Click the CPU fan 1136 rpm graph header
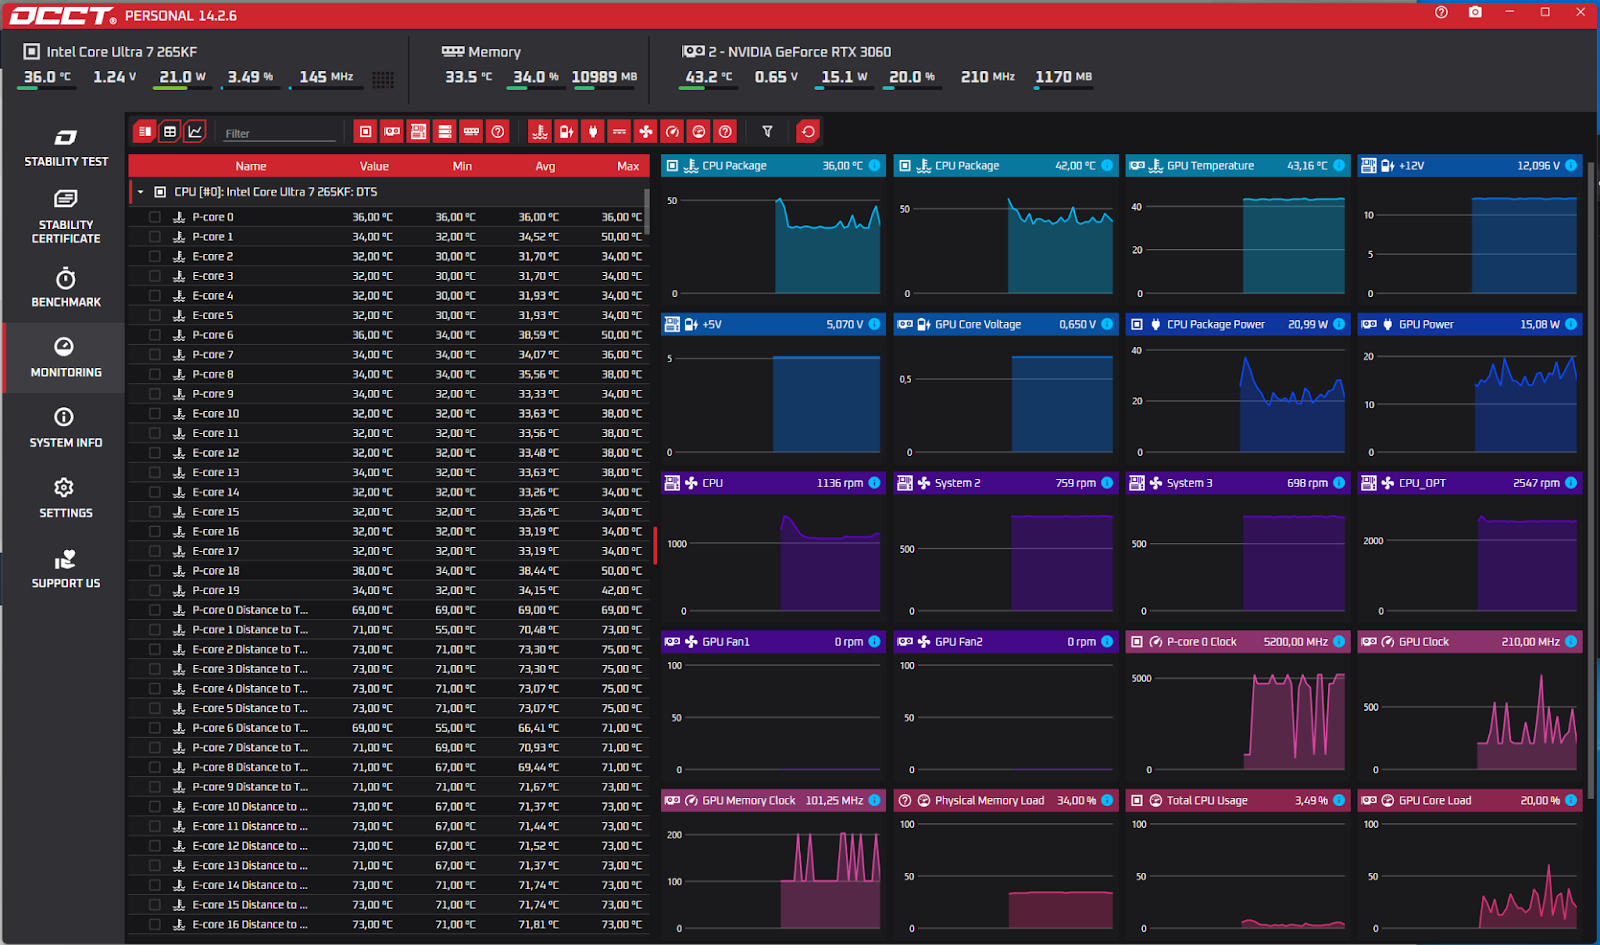The width and height of the screenshot is (1600, 945). point(773,483)
